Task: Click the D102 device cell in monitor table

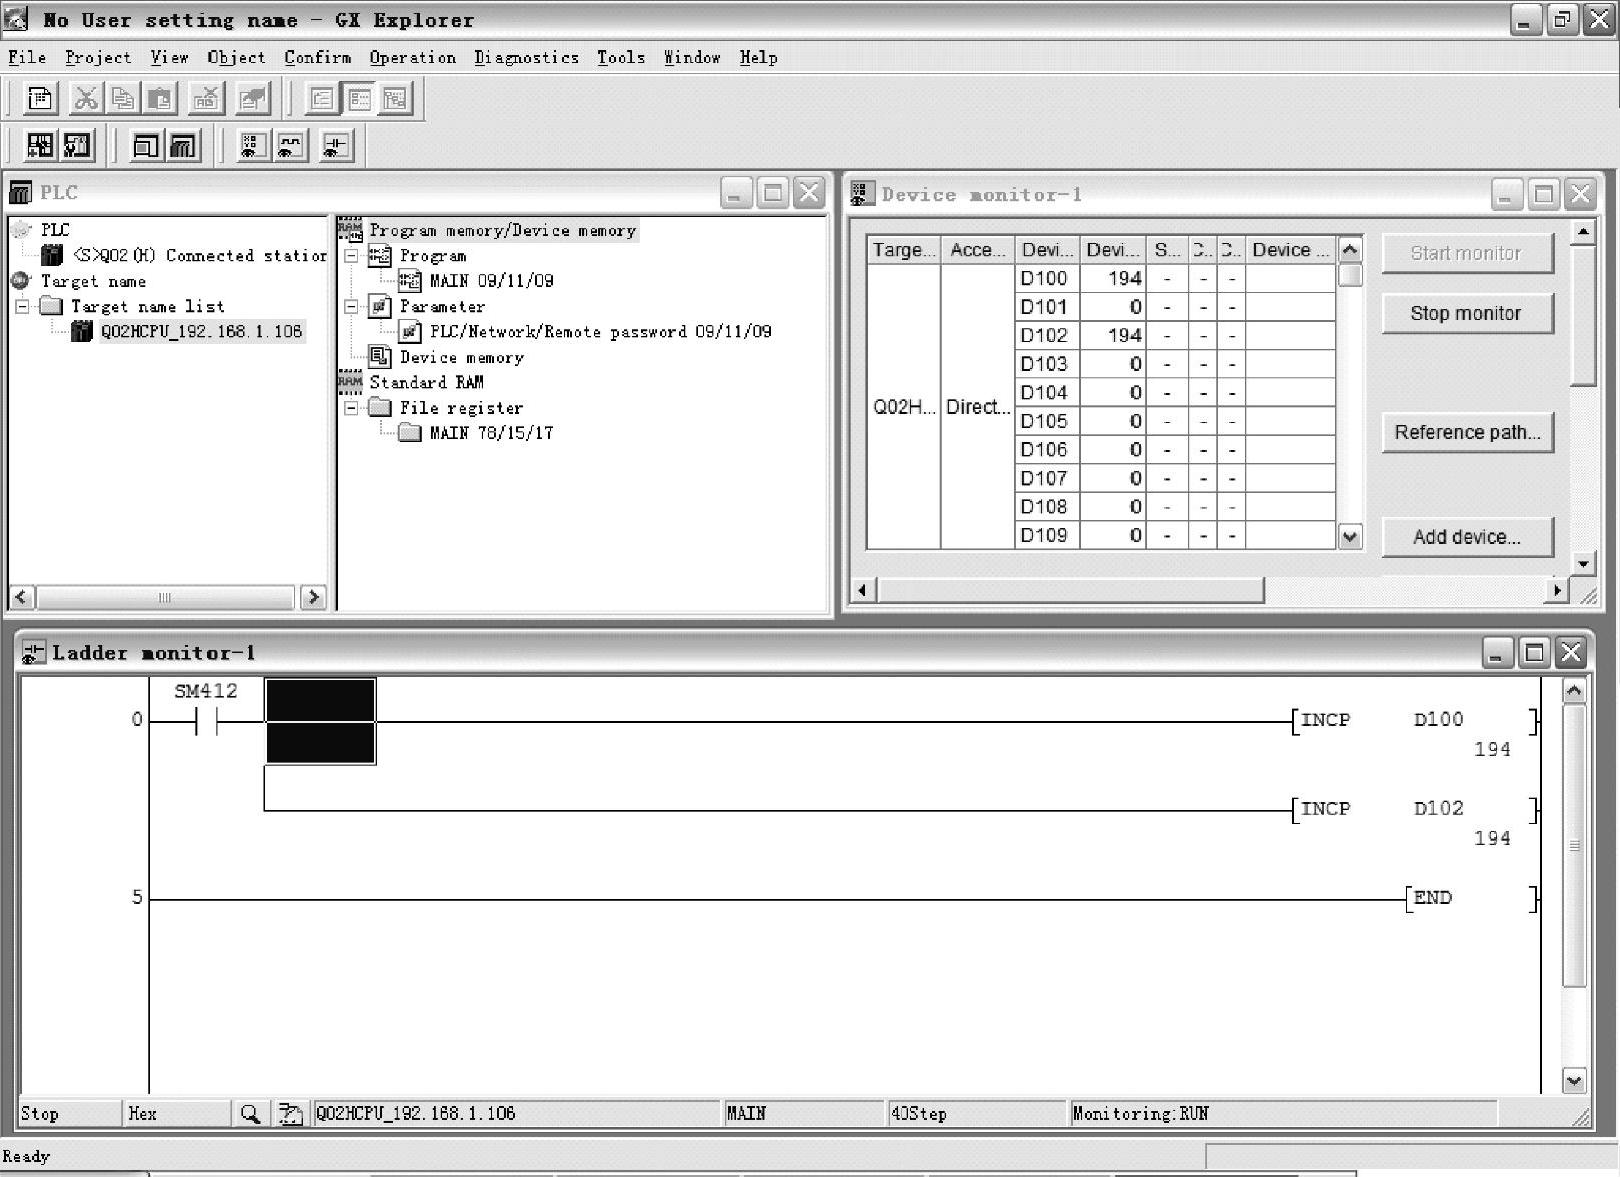Action: [1045, 335]
